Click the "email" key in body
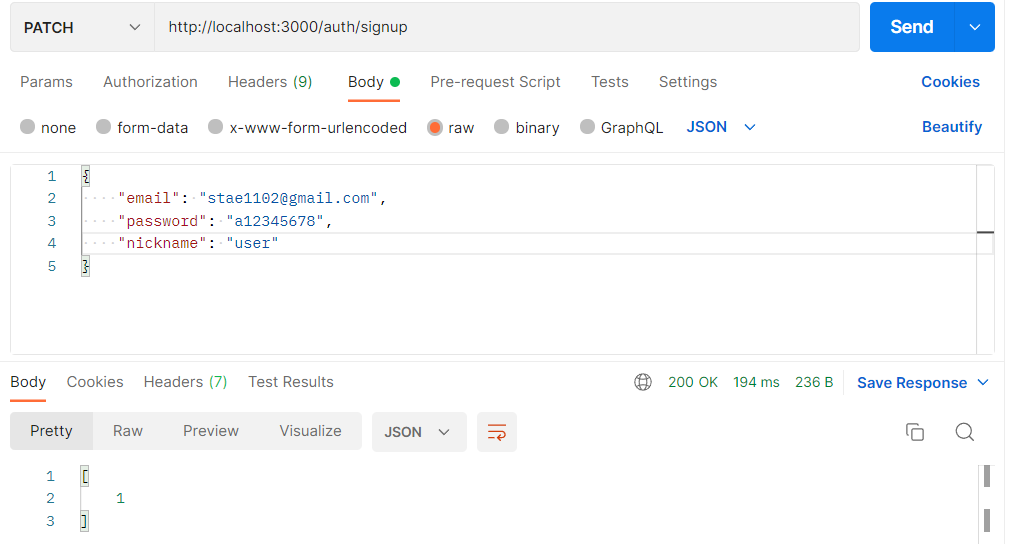Image resolution: width=1013 pixels, height=544 pixels. pos(149,198)
